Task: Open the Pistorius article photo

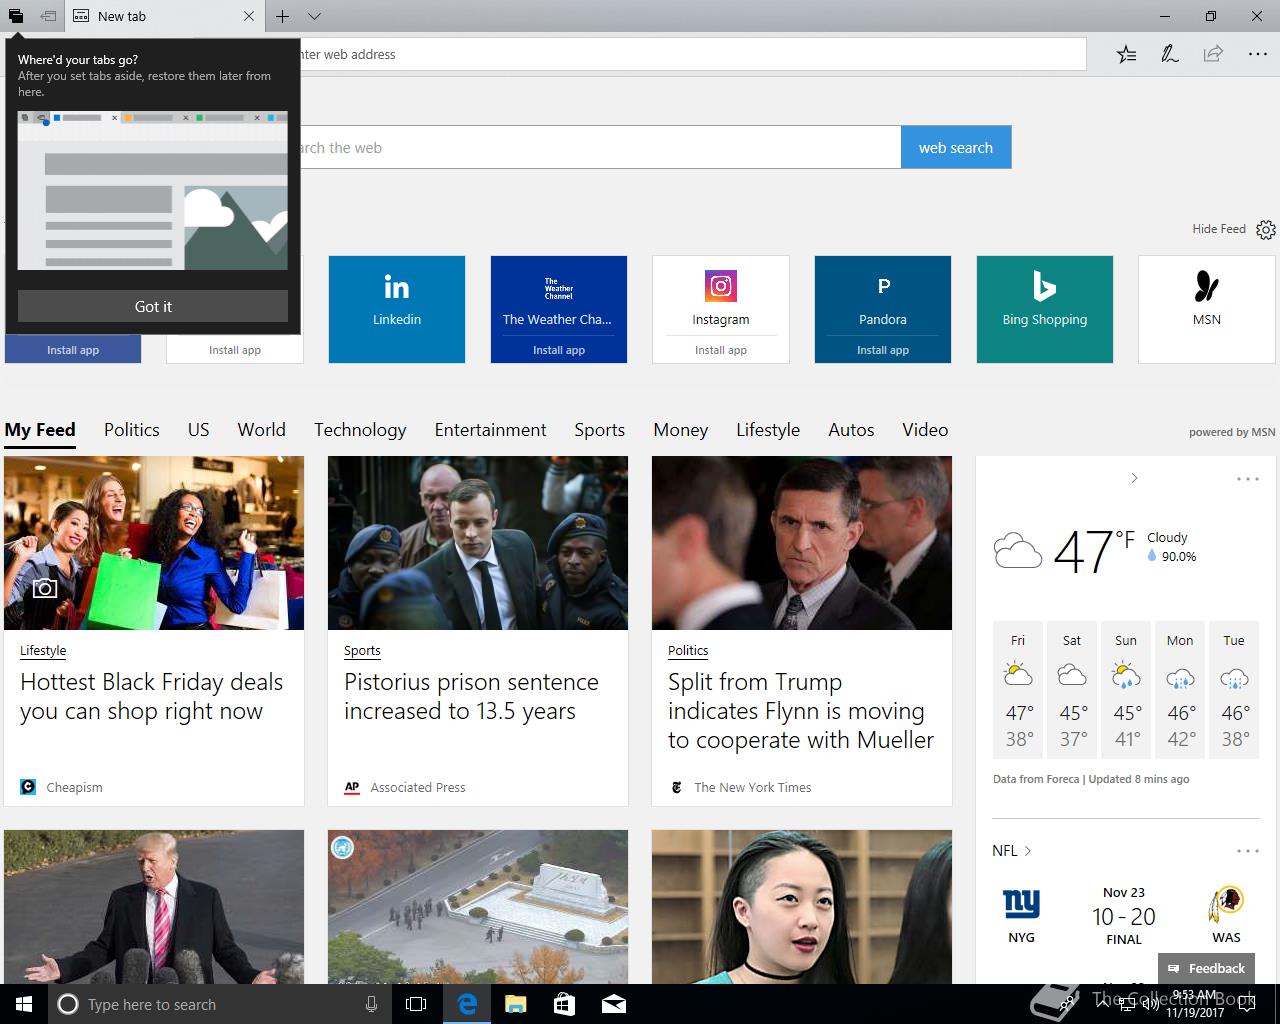Action: click(x=478, y=543)
